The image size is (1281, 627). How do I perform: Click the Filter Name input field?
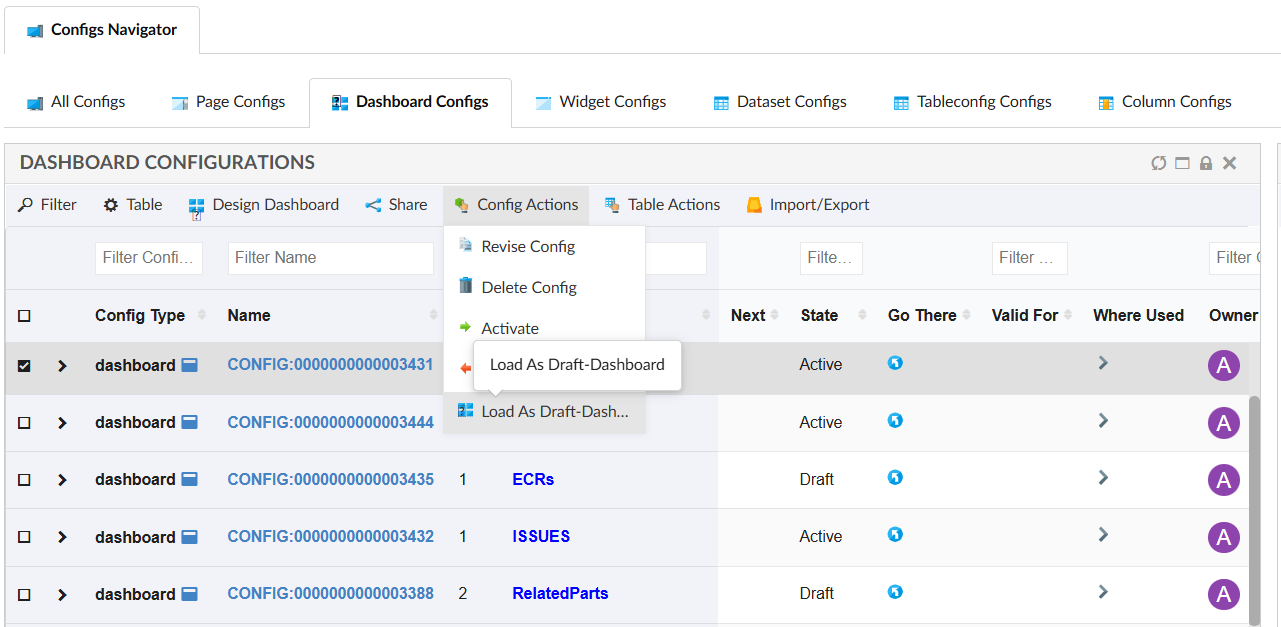click(x=330, y=258)
